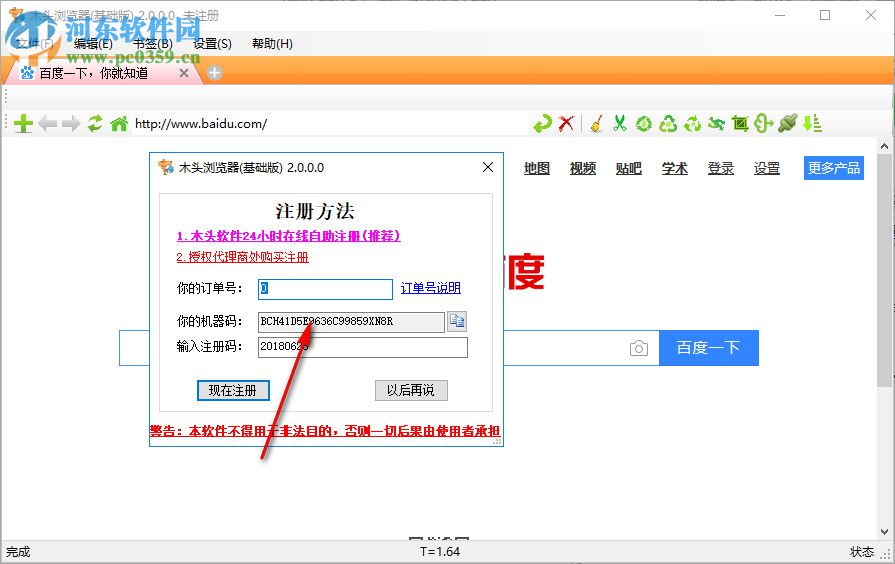Open the 授权代理商处购买注册 link
The width and height of the screenshot is (895, 564).
point(243,257)
